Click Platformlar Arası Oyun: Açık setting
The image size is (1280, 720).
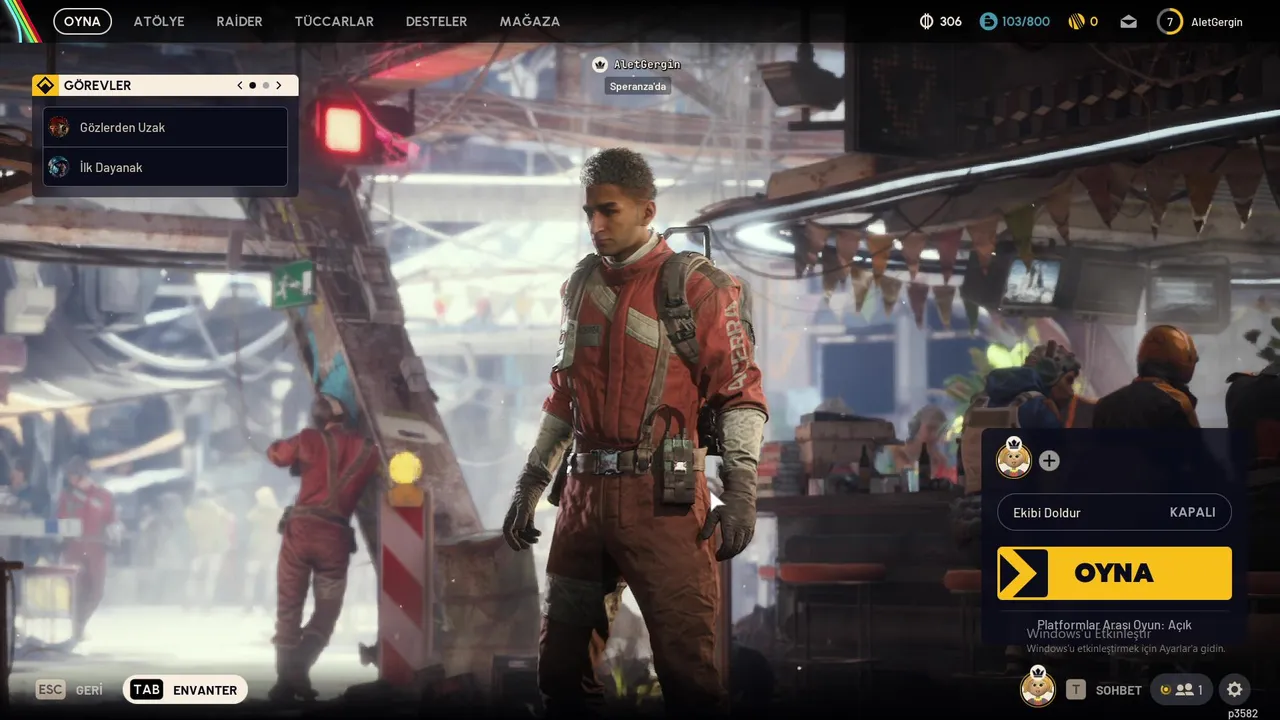[x=1114, y=625]
